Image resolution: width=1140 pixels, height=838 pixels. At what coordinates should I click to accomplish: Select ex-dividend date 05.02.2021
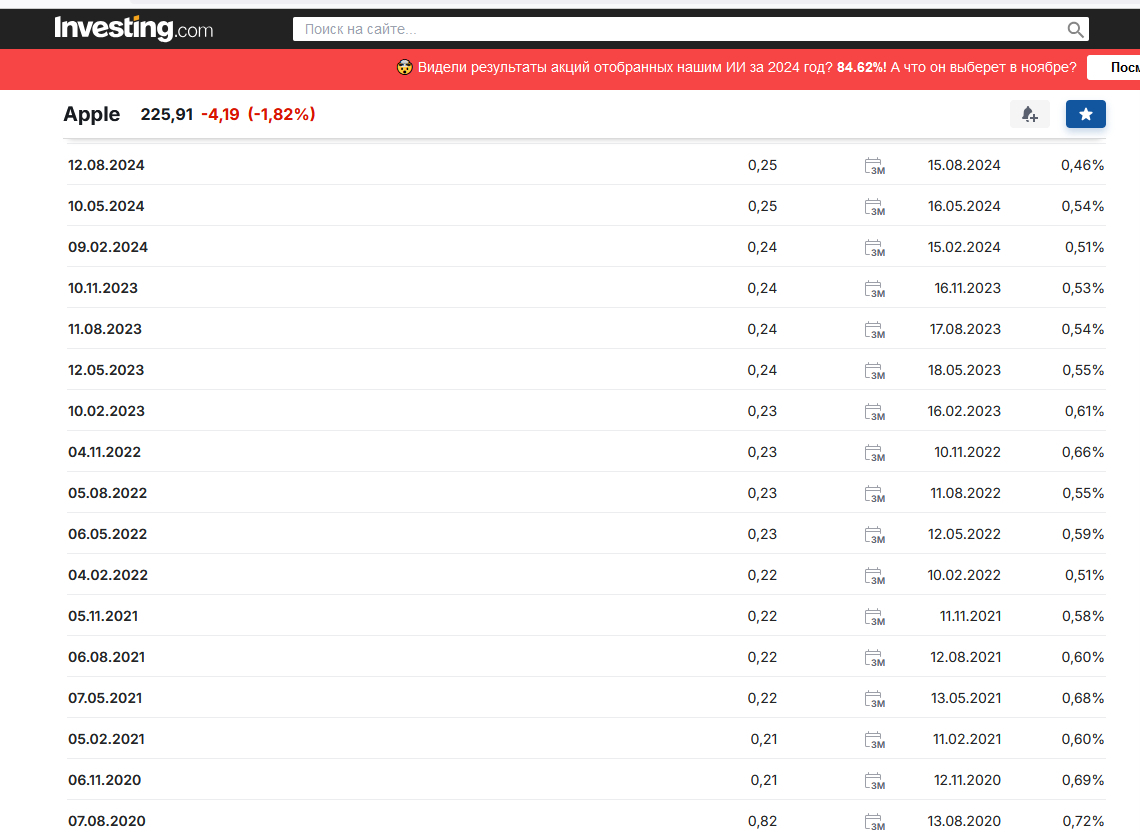[106, 739]
